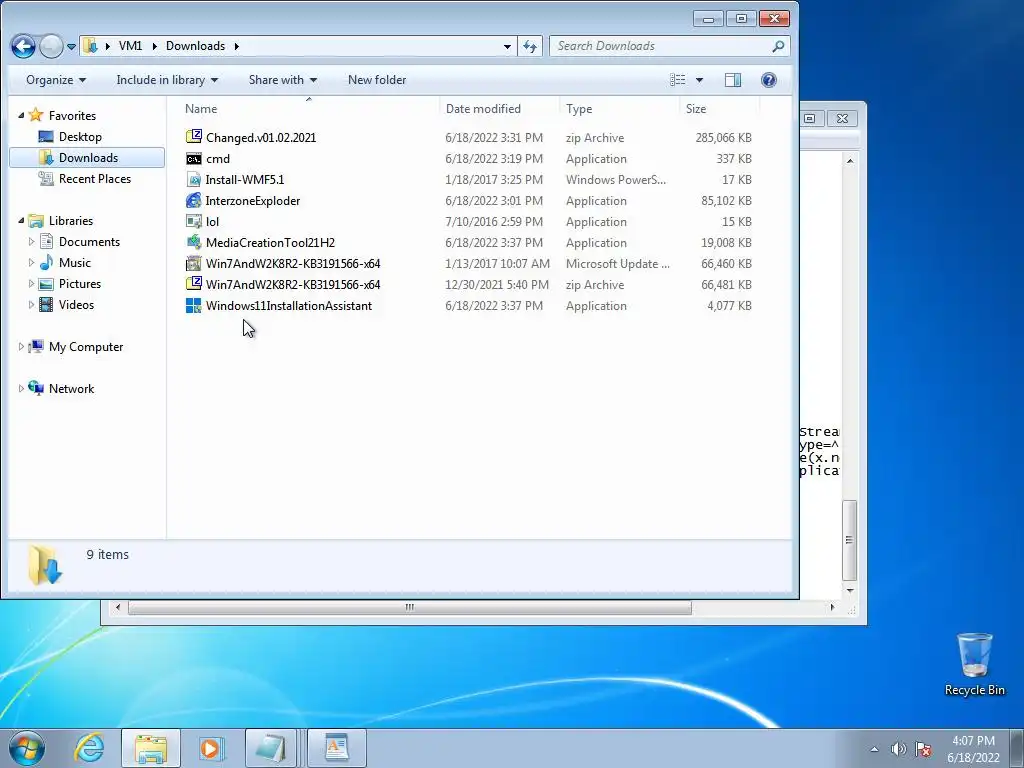Open Internet Explorer from the taskbar
1024x768 pixels.
(89, 748)
